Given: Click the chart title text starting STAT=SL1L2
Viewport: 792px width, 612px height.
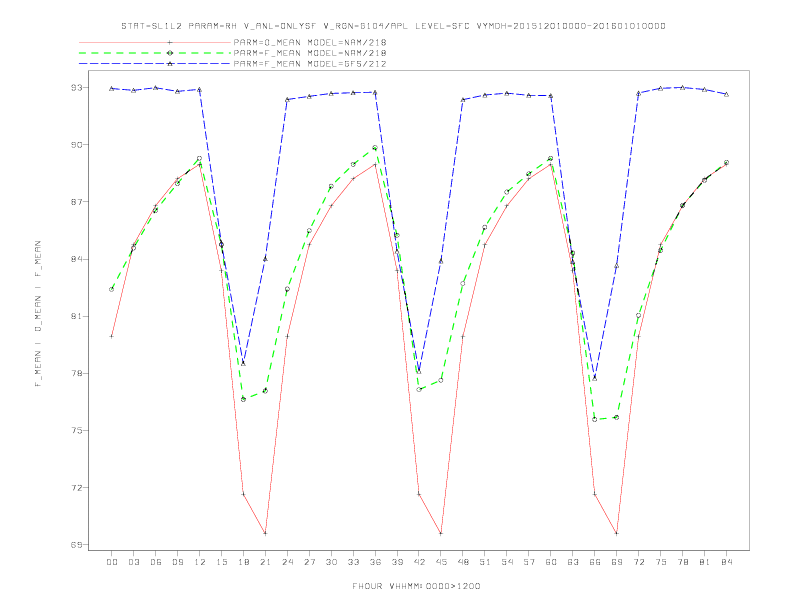Looking at the screenshot, I should point(393,26).
